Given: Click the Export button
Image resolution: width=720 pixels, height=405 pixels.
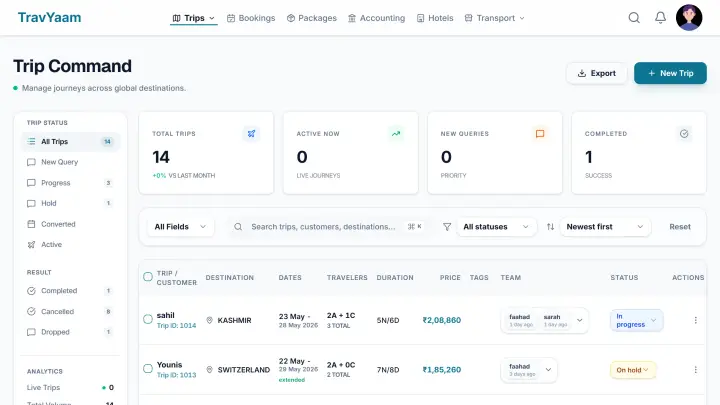Looking at the screenshot, I should (x=596, y=73).
